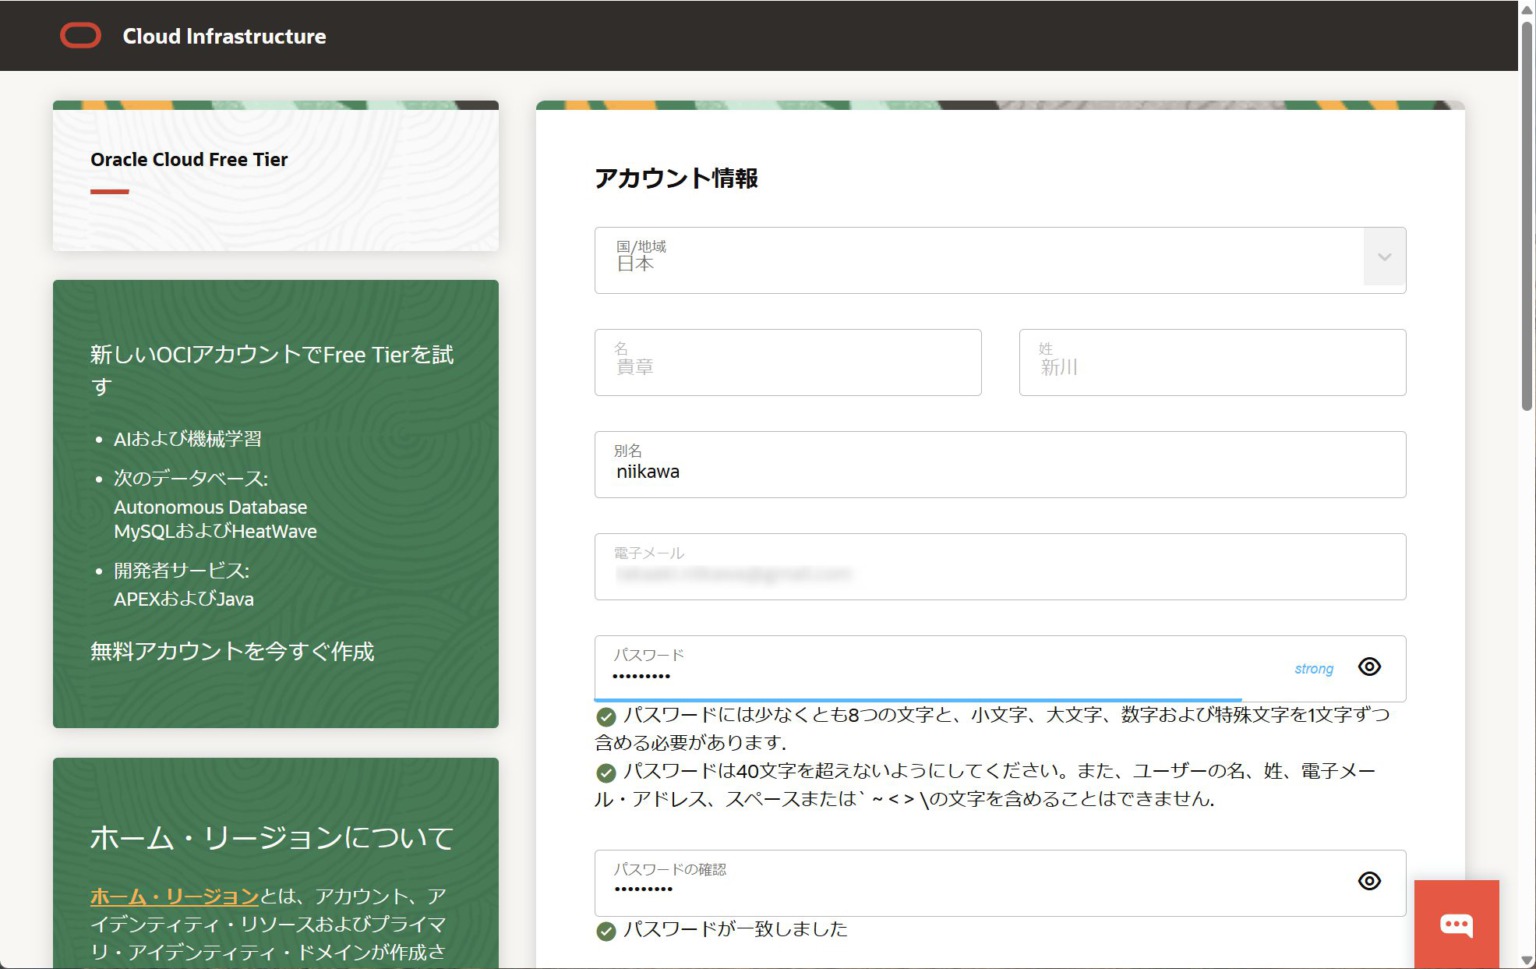Screen dimensions: 1536x969
Task: Click the Oracle logo in the header
Action: (x=81, y=35)
